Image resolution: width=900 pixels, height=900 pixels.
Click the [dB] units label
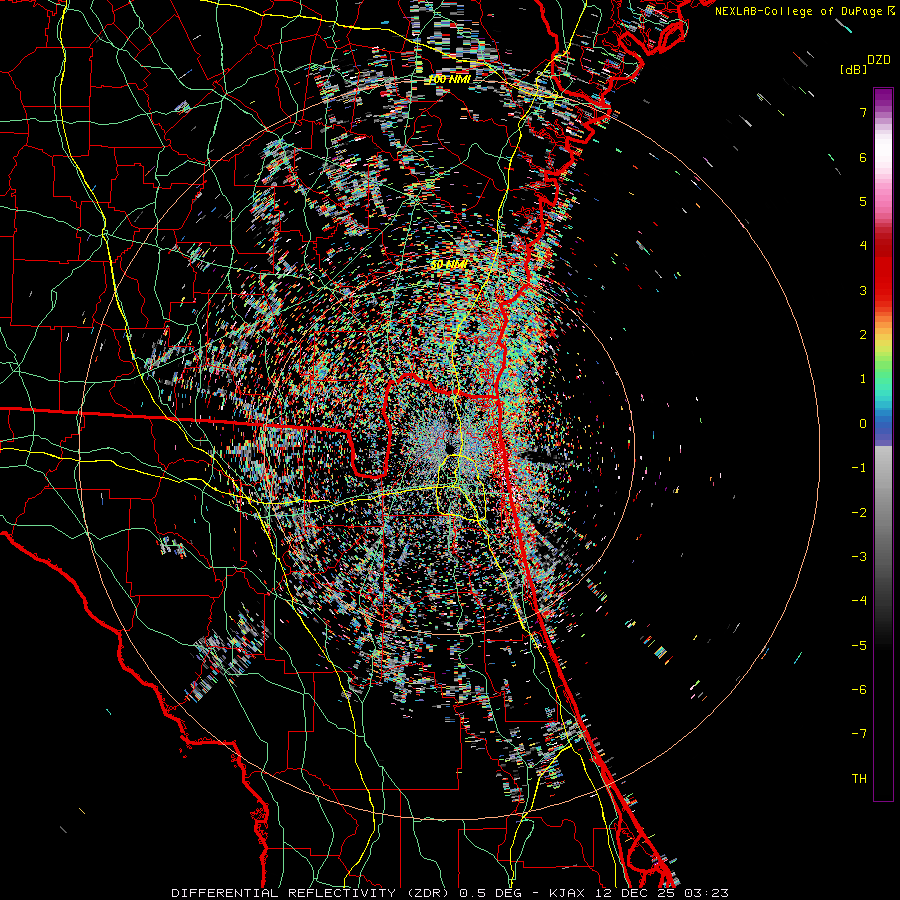coord(853,69)
